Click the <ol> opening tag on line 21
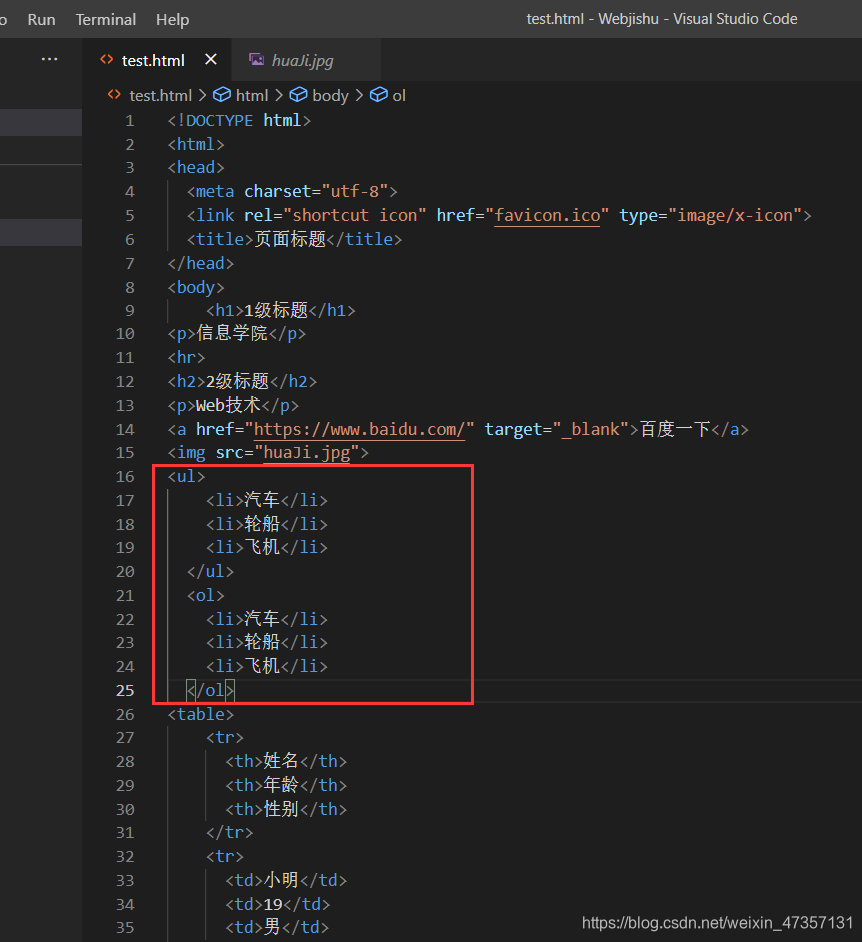The width and height of the screenshot is (862, 942). [x=205, y=595]
